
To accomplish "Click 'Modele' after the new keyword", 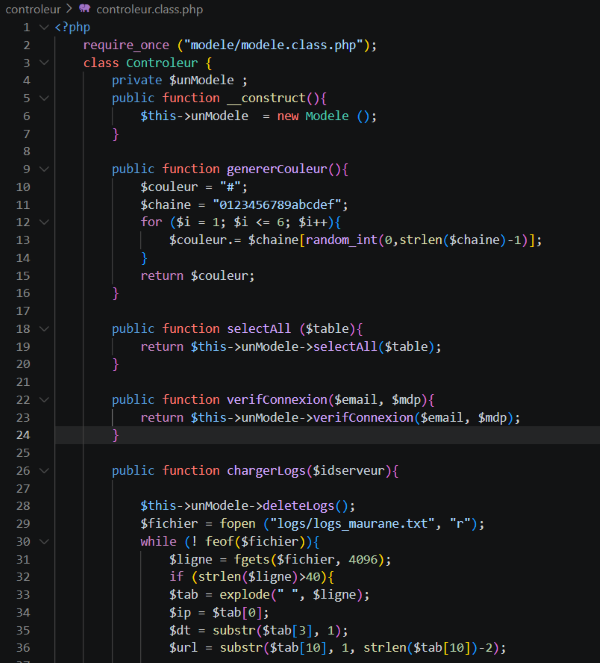I will [x=327, y=116].
